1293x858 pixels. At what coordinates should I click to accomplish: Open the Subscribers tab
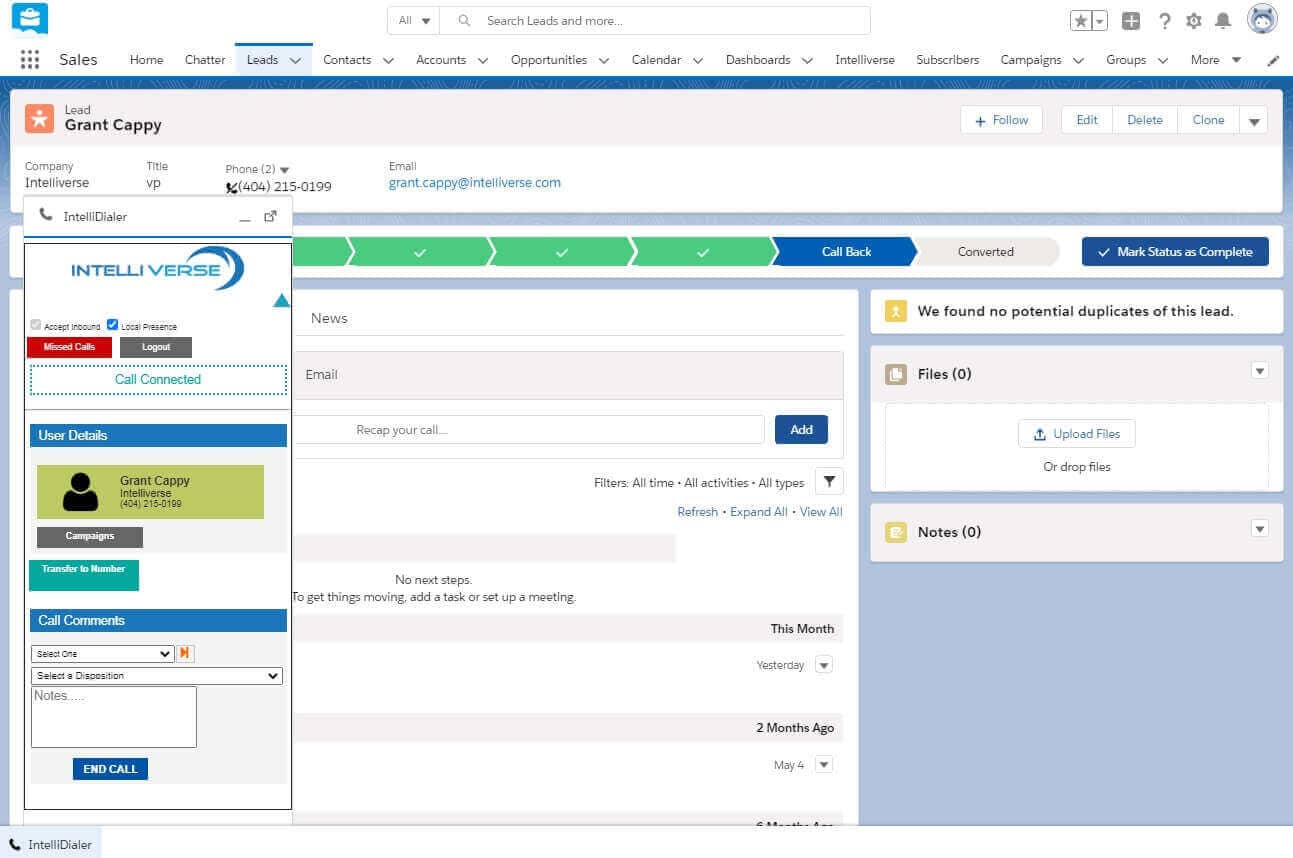pyautogui.click(x=948, y=60)
